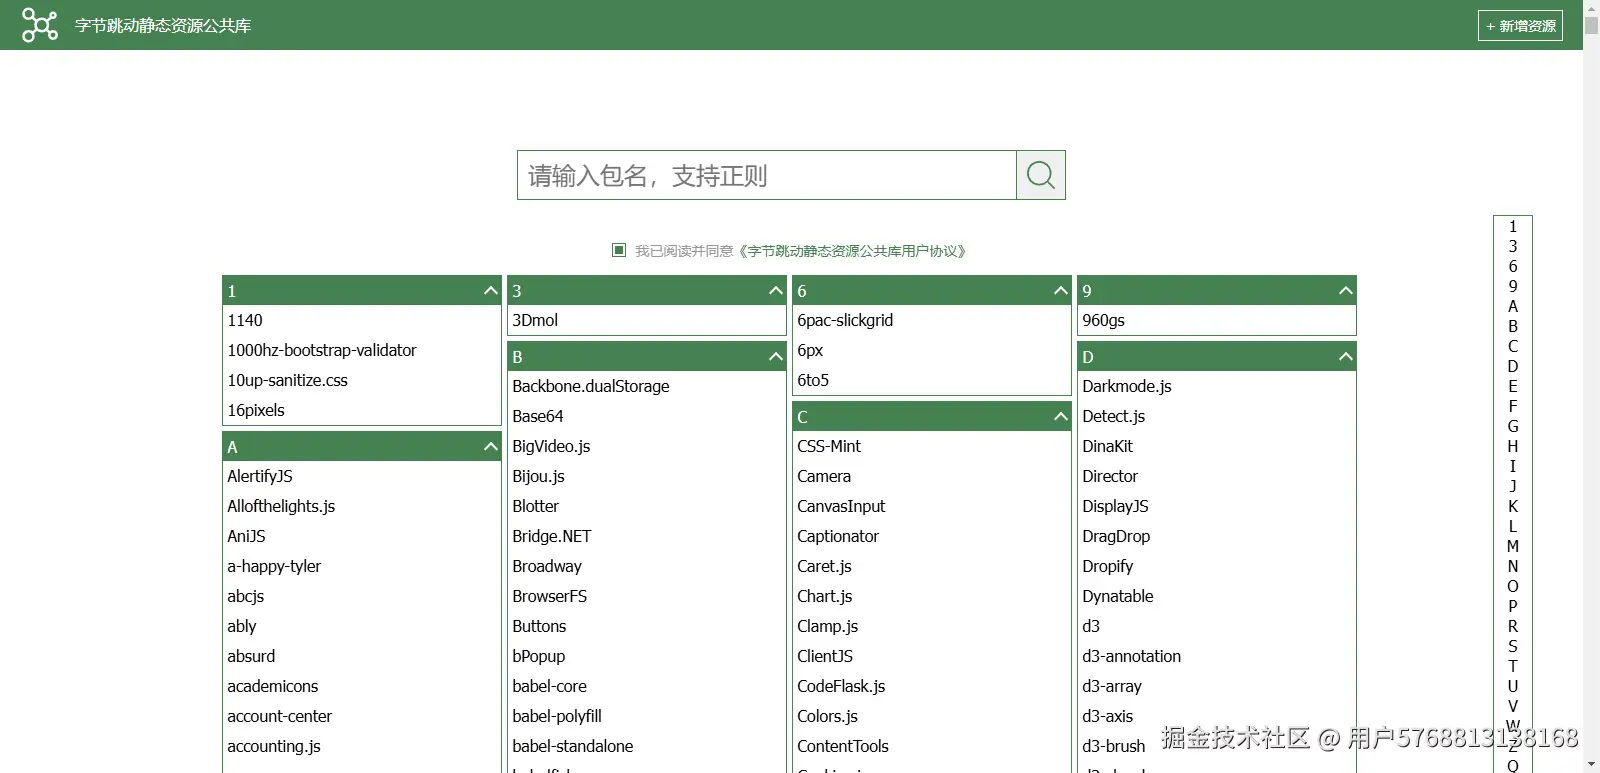Jump to index letter D
This screenshot has height=773, width=1600.
pos(1513,366)
